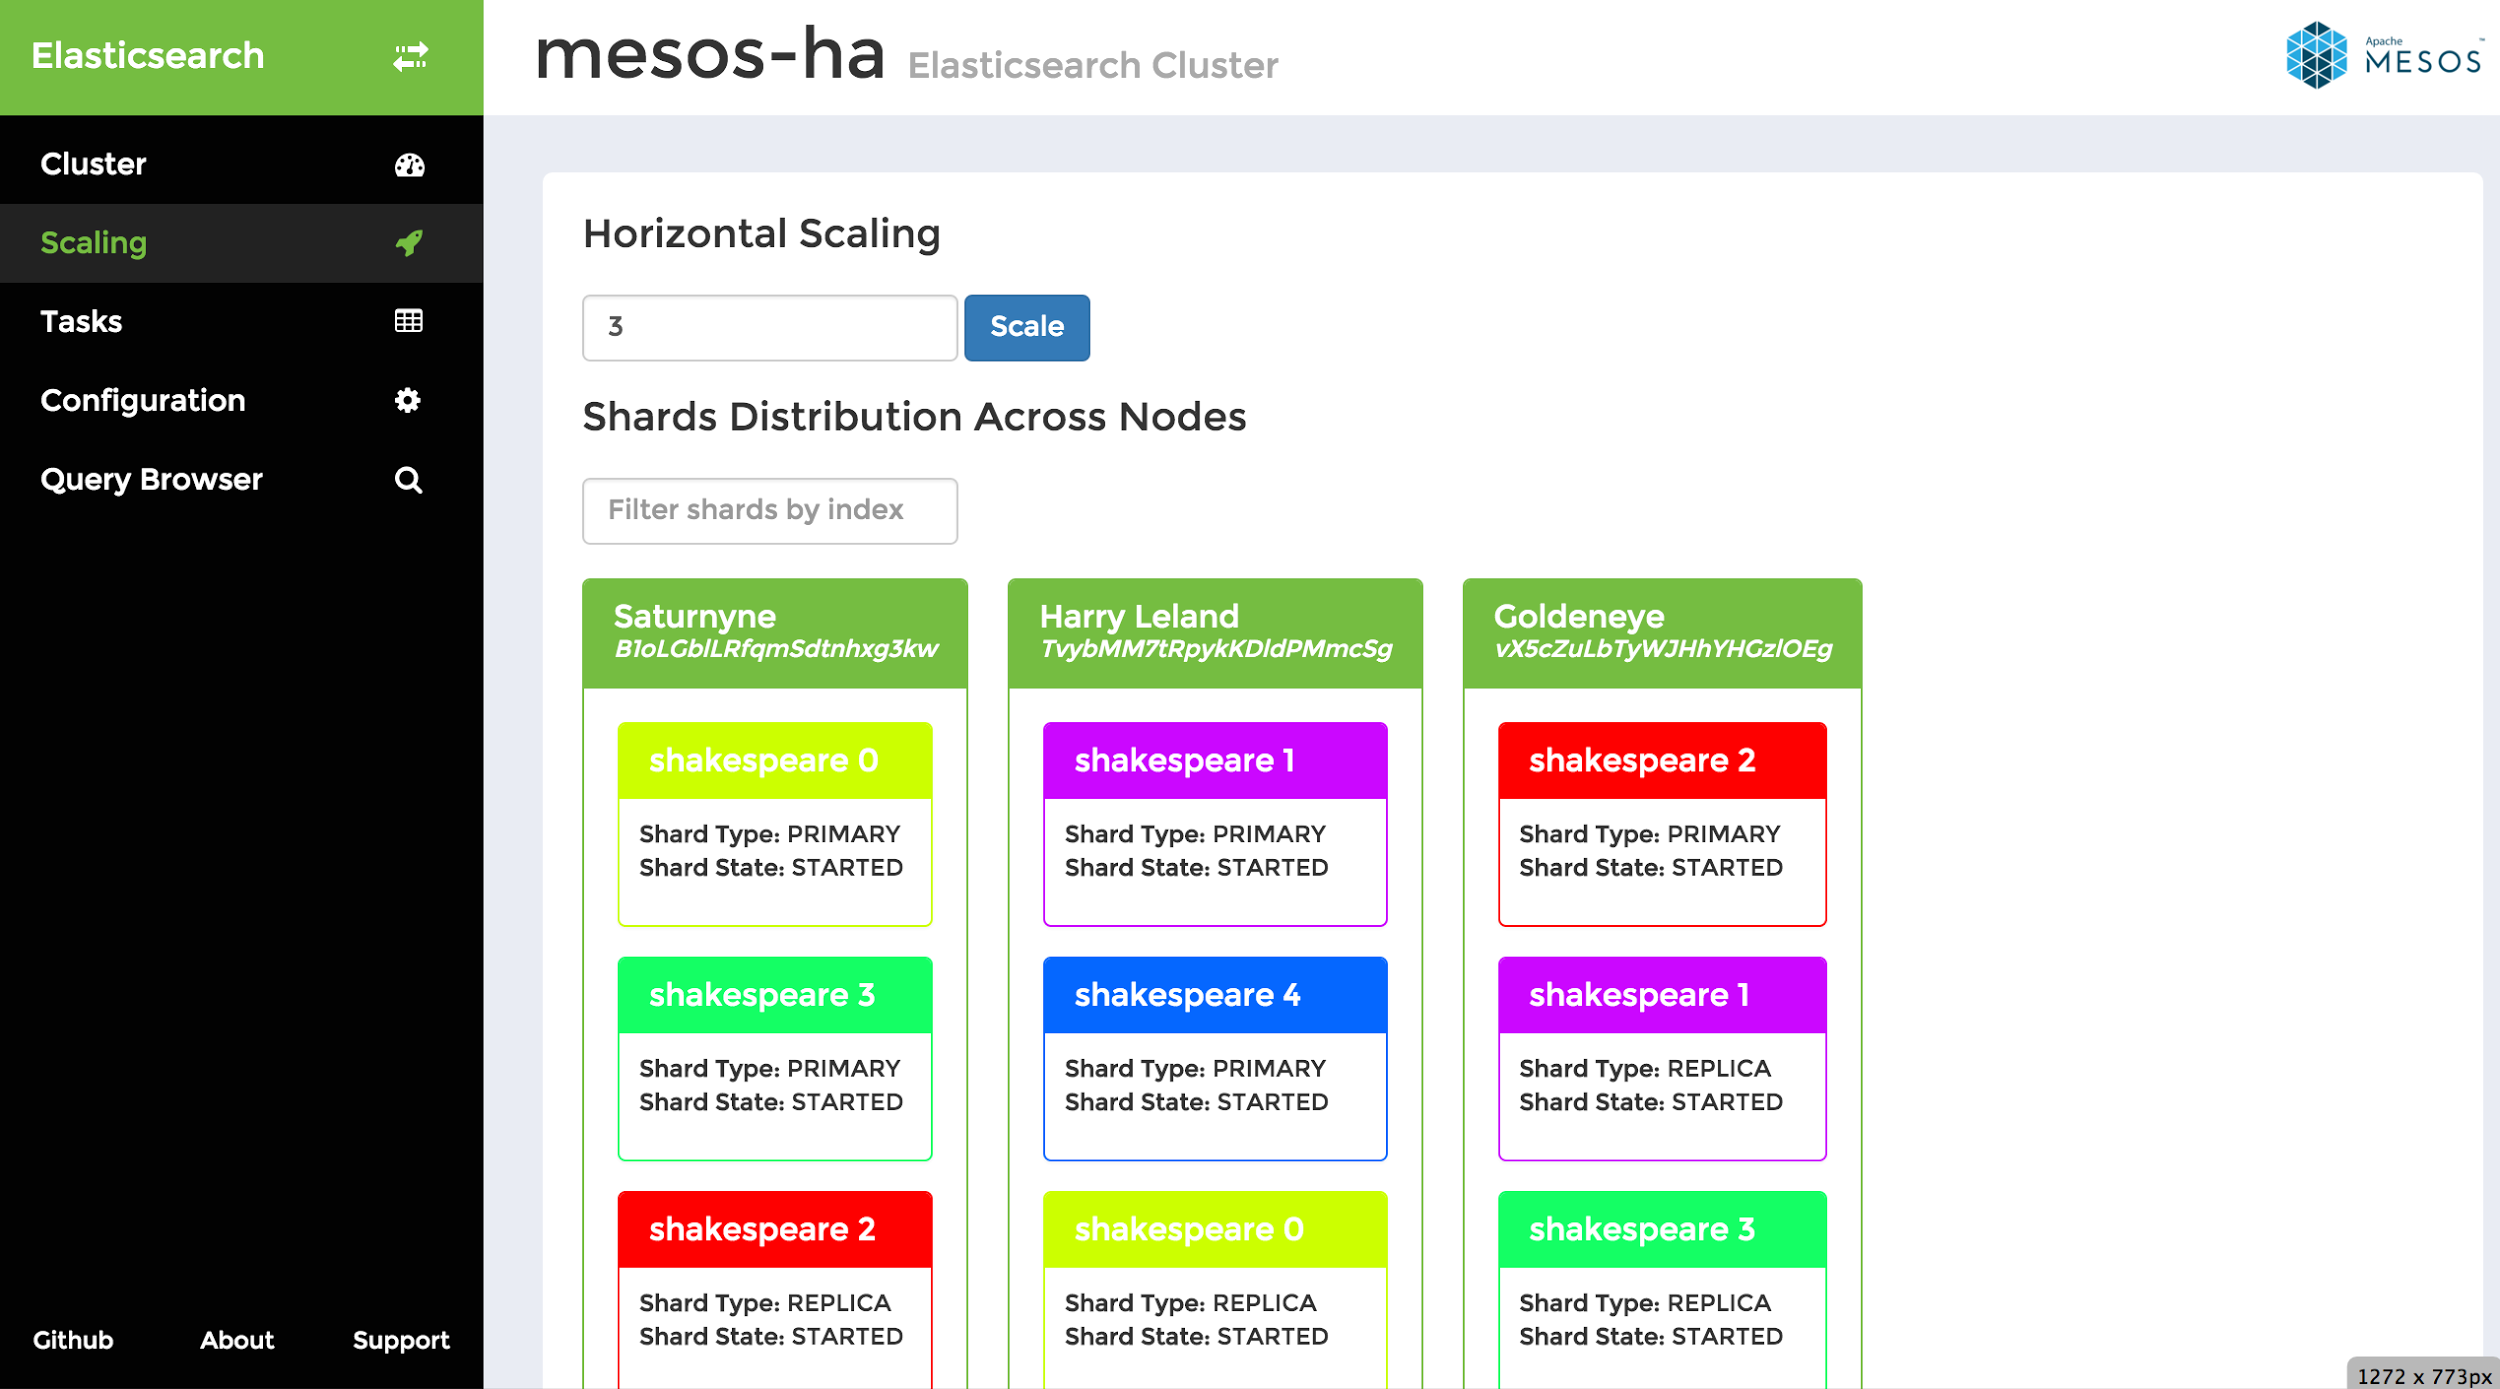Click blue shakespeare 4 shard header

(x=1215, y=995)
